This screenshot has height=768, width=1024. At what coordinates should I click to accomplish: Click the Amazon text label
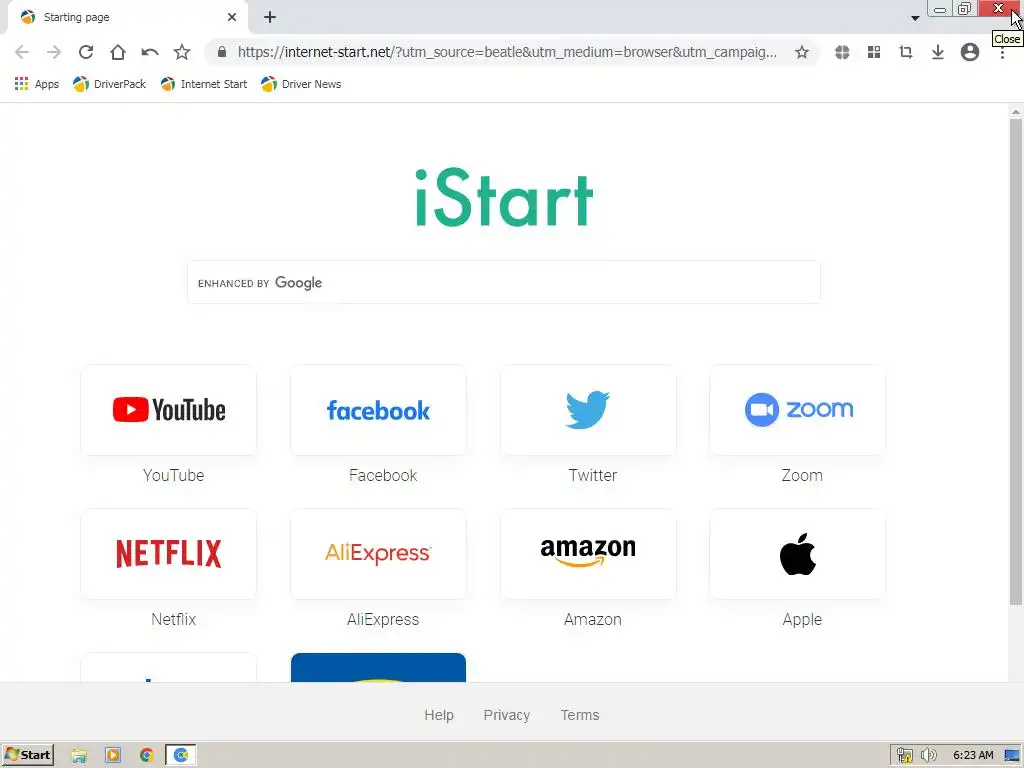(x=592, y=619)
